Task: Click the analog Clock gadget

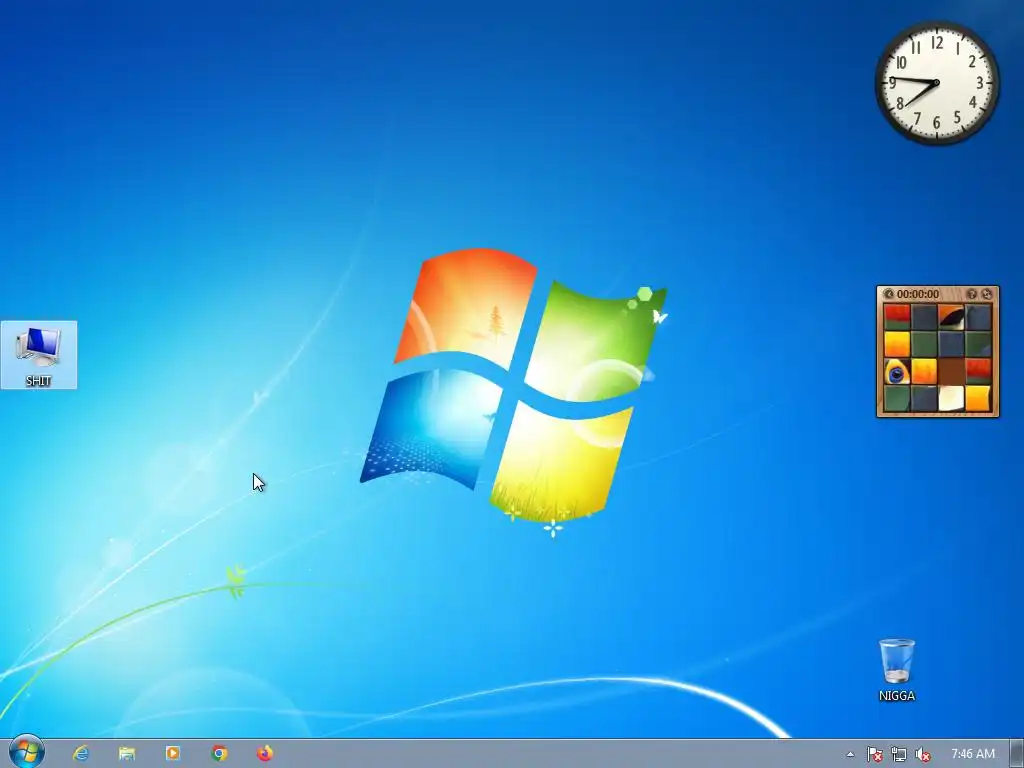Action: point(936,83)
